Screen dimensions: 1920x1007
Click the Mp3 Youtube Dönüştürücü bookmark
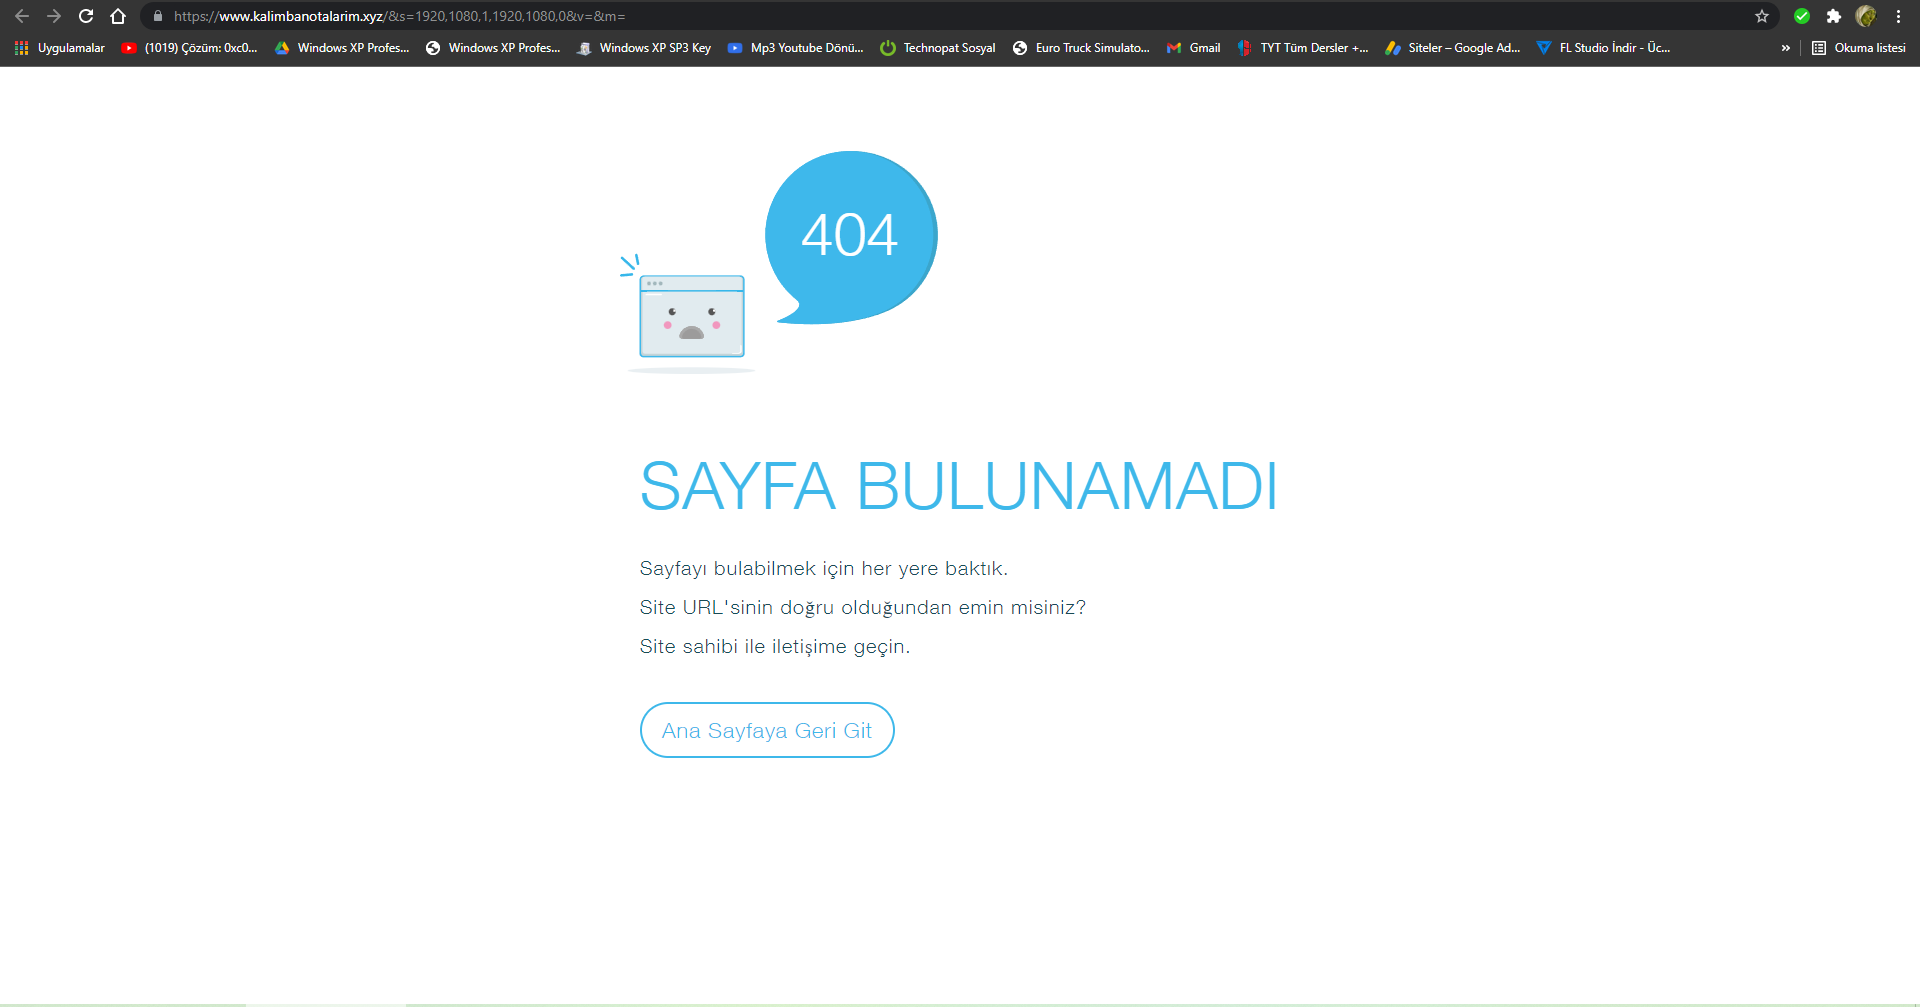click(x=796, y=47)
